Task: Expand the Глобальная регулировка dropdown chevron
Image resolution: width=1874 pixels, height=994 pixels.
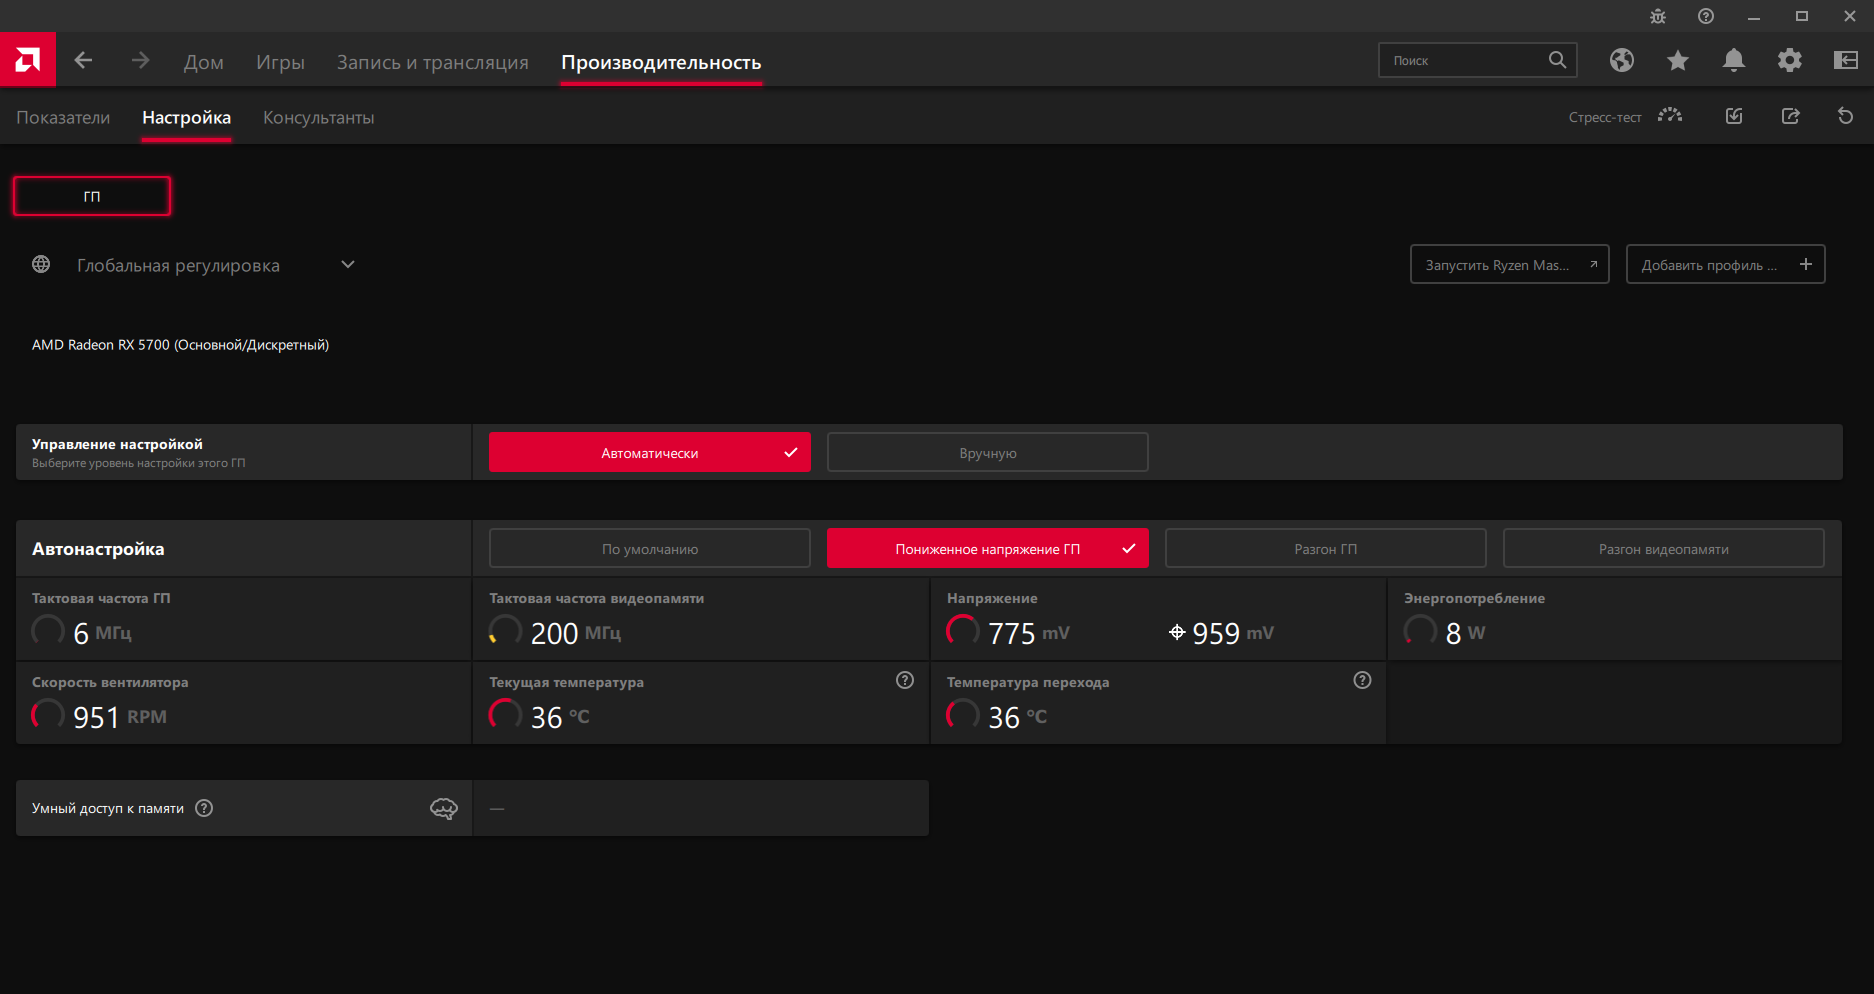Action: click(348, 264)
